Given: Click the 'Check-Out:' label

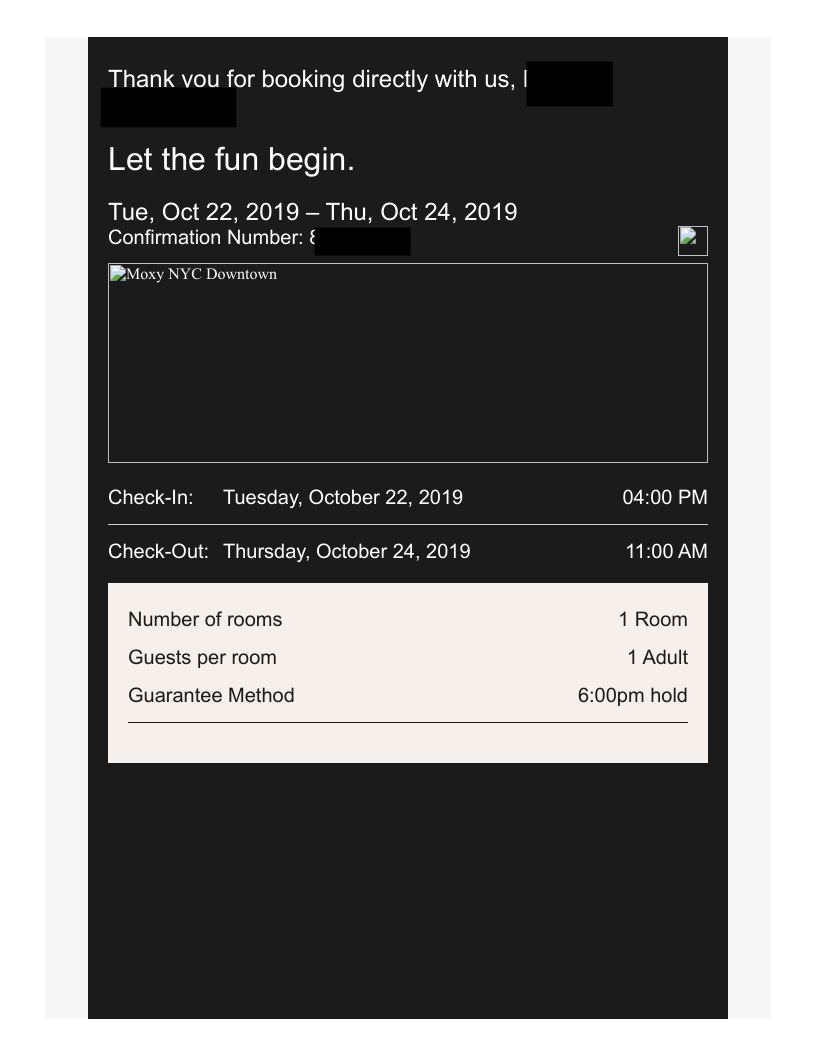Looking at the screenshot, I should tap(158, 551).
